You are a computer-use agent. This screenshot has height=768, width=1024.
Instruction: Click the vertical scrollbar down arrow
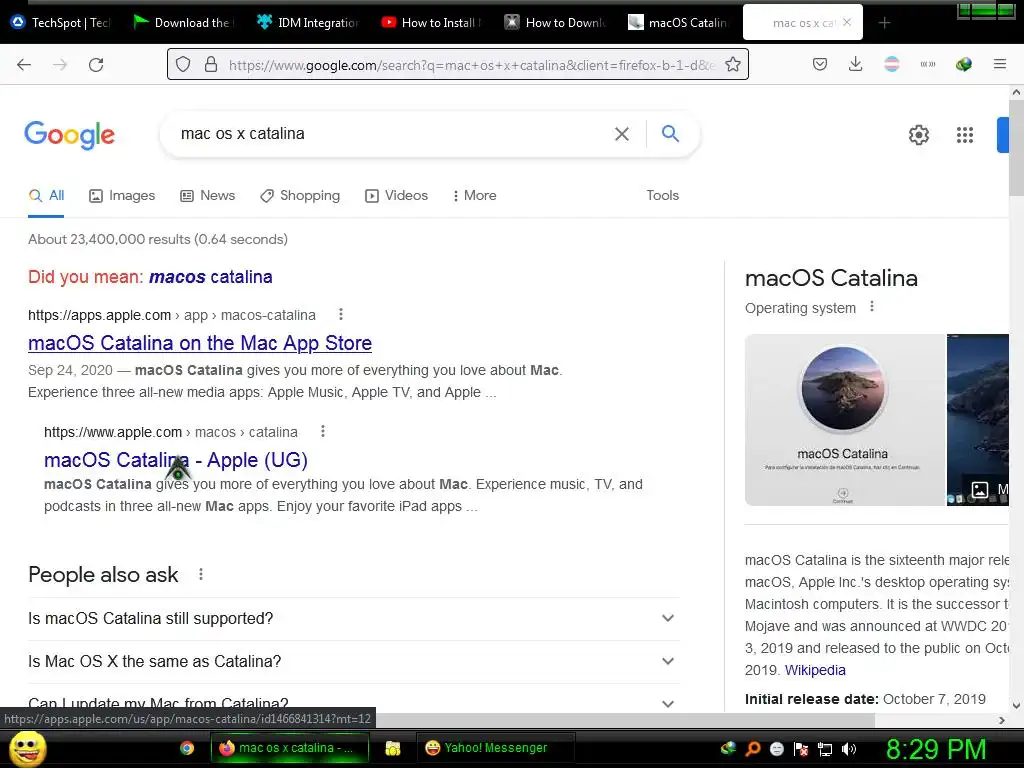tap(1016, 705)
